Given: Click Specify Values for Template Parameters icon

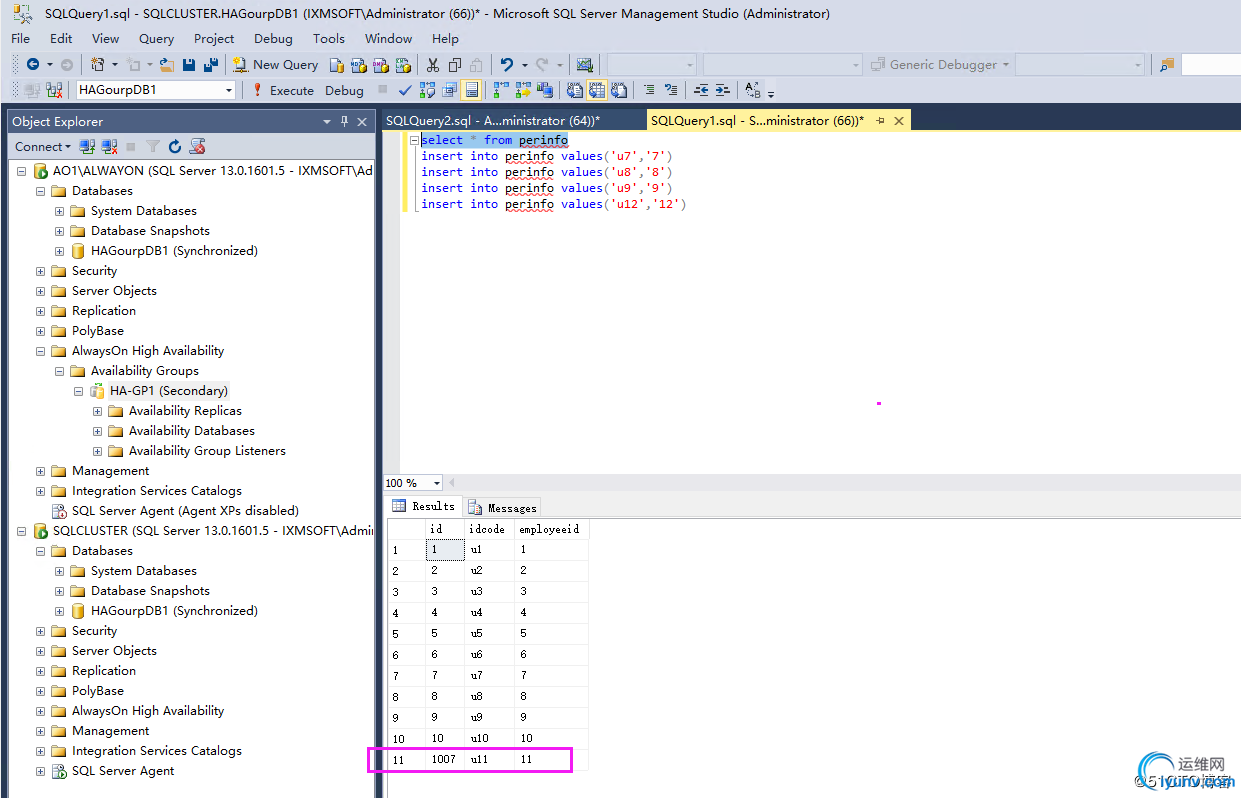Looking at the screenshot, I should 752,90.
